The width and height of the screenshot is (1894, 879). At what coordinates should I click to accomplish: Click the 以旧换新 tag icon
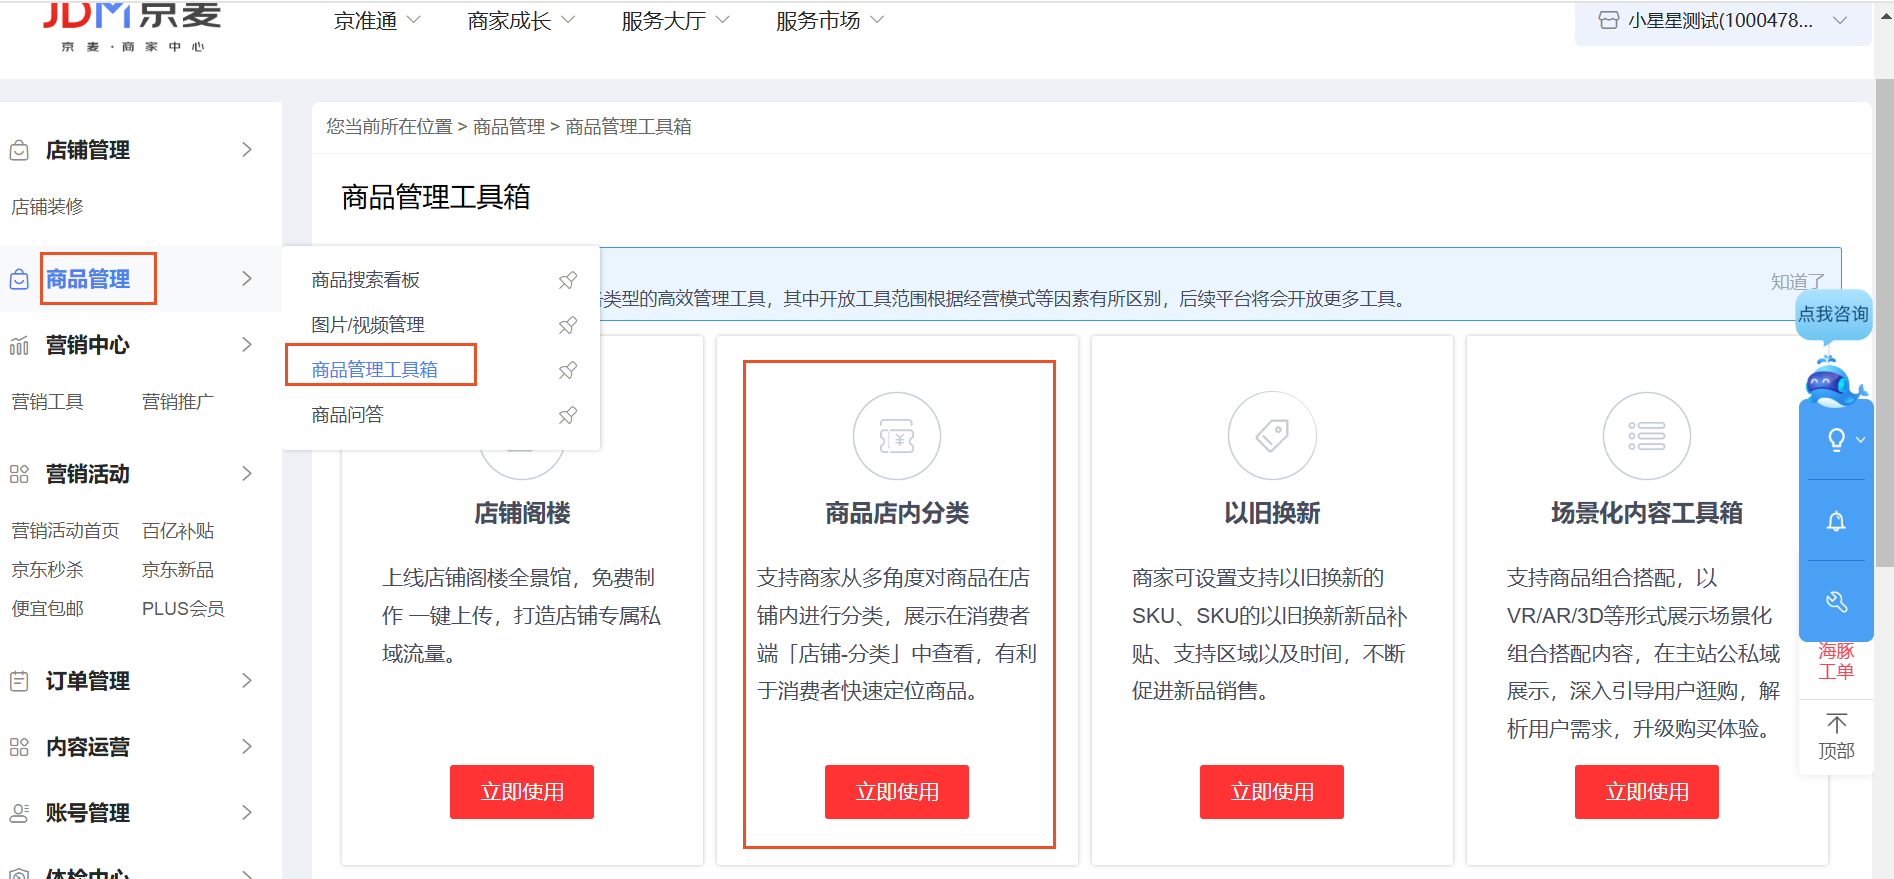pos(1271,436)
